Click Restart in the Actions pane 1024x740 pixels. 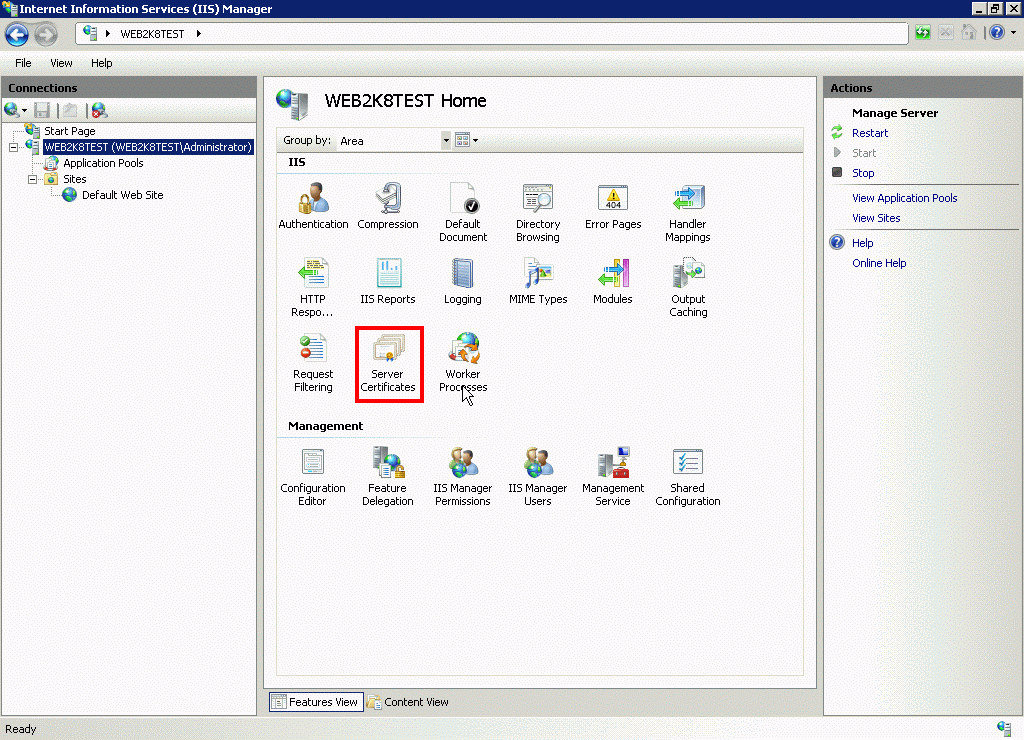[x=869, y=133]
